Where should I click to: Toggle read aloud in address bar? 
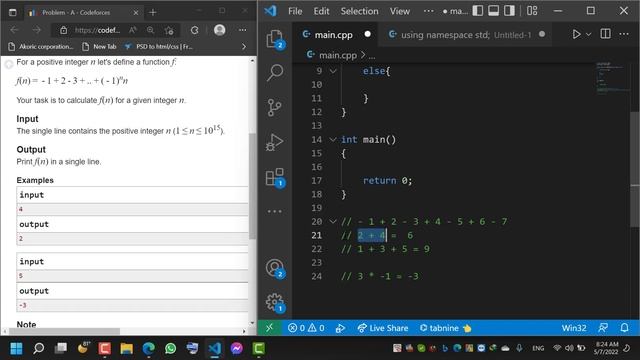[x=133, y=30]
